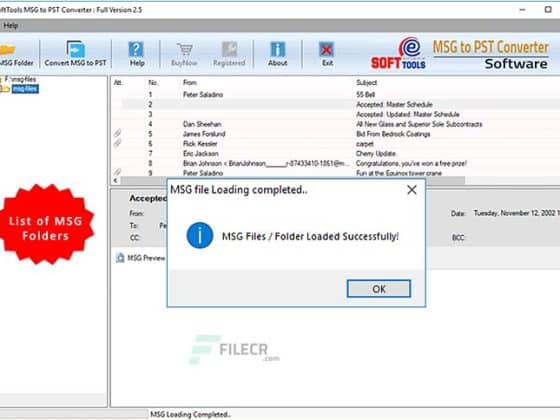The height and width of the screenshot is (420, 560).
Task: Click the 'Bid From Bedrock Coatings' subject
Action: [x=393, y=134]
